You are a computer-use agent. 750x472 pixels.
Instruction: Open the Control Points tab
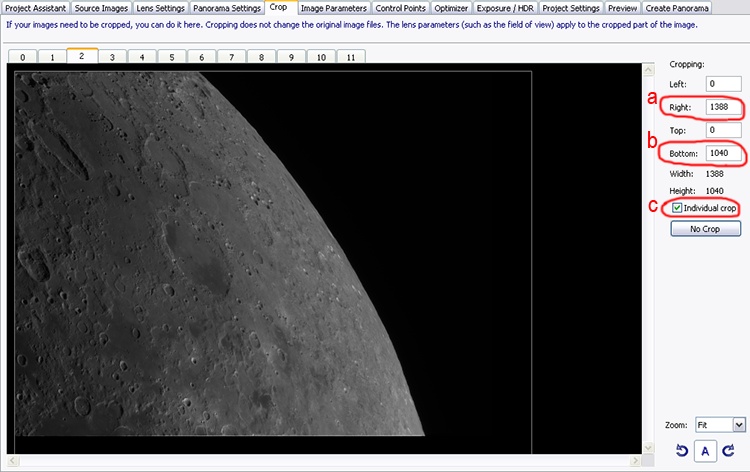click(402, 8)
